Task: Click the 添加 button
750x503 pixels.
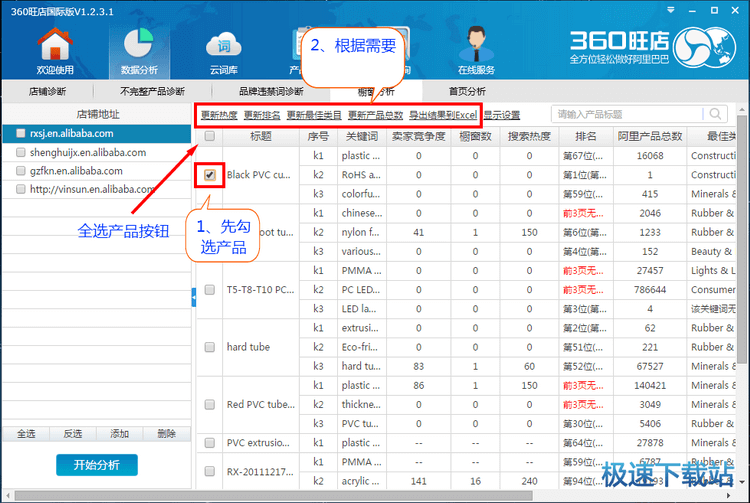Action: pyautogui.click(x=120, y=434)
